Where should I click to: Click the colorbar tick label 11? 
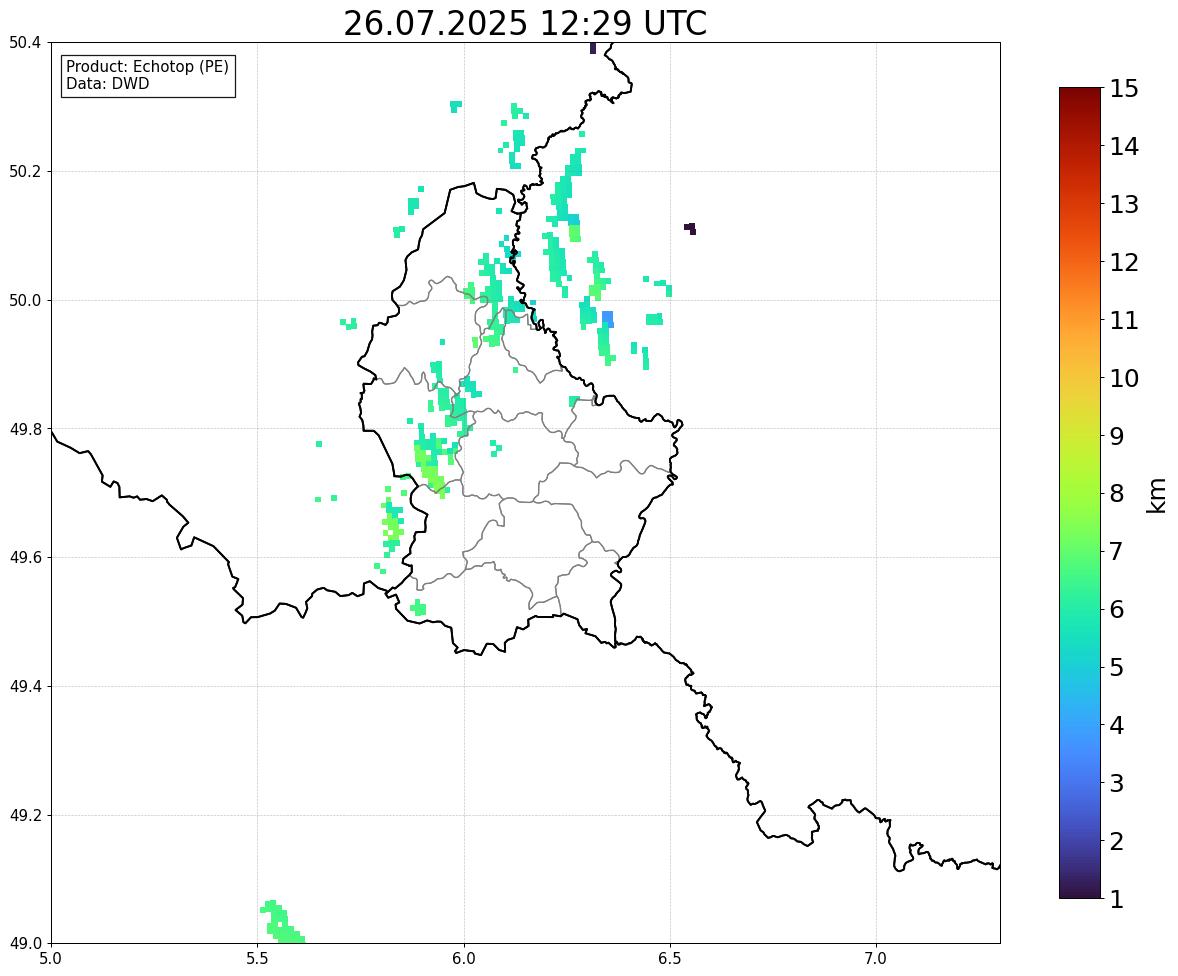coord(1124,320)
